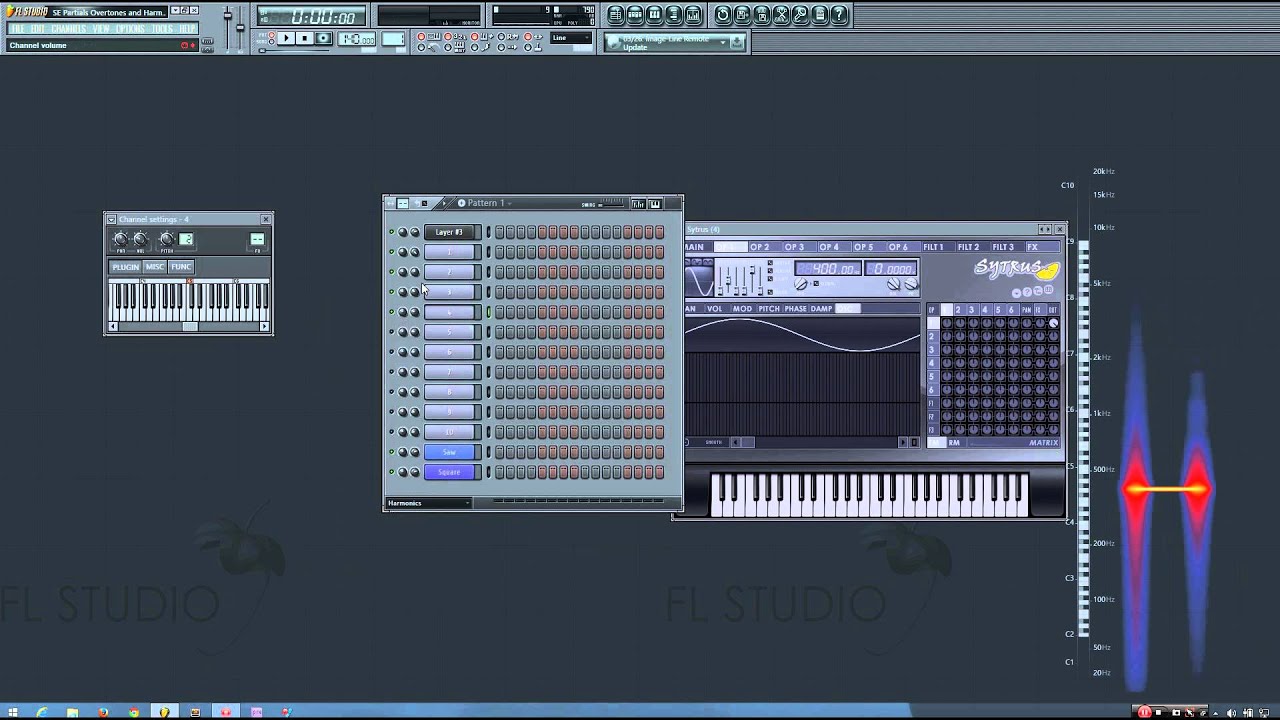The image size is (1280, 720).
Task: Switch to the FUNC tab in Channel settings
Action: click(x=181, y=267)
